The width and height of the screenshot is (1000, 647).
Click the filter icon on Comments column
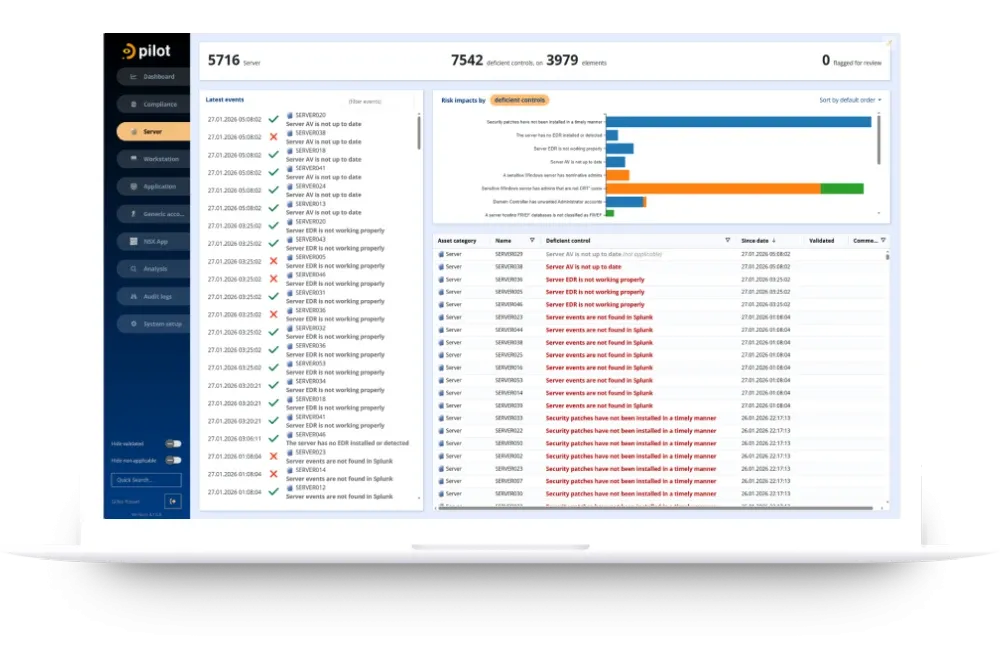[883, 241]
